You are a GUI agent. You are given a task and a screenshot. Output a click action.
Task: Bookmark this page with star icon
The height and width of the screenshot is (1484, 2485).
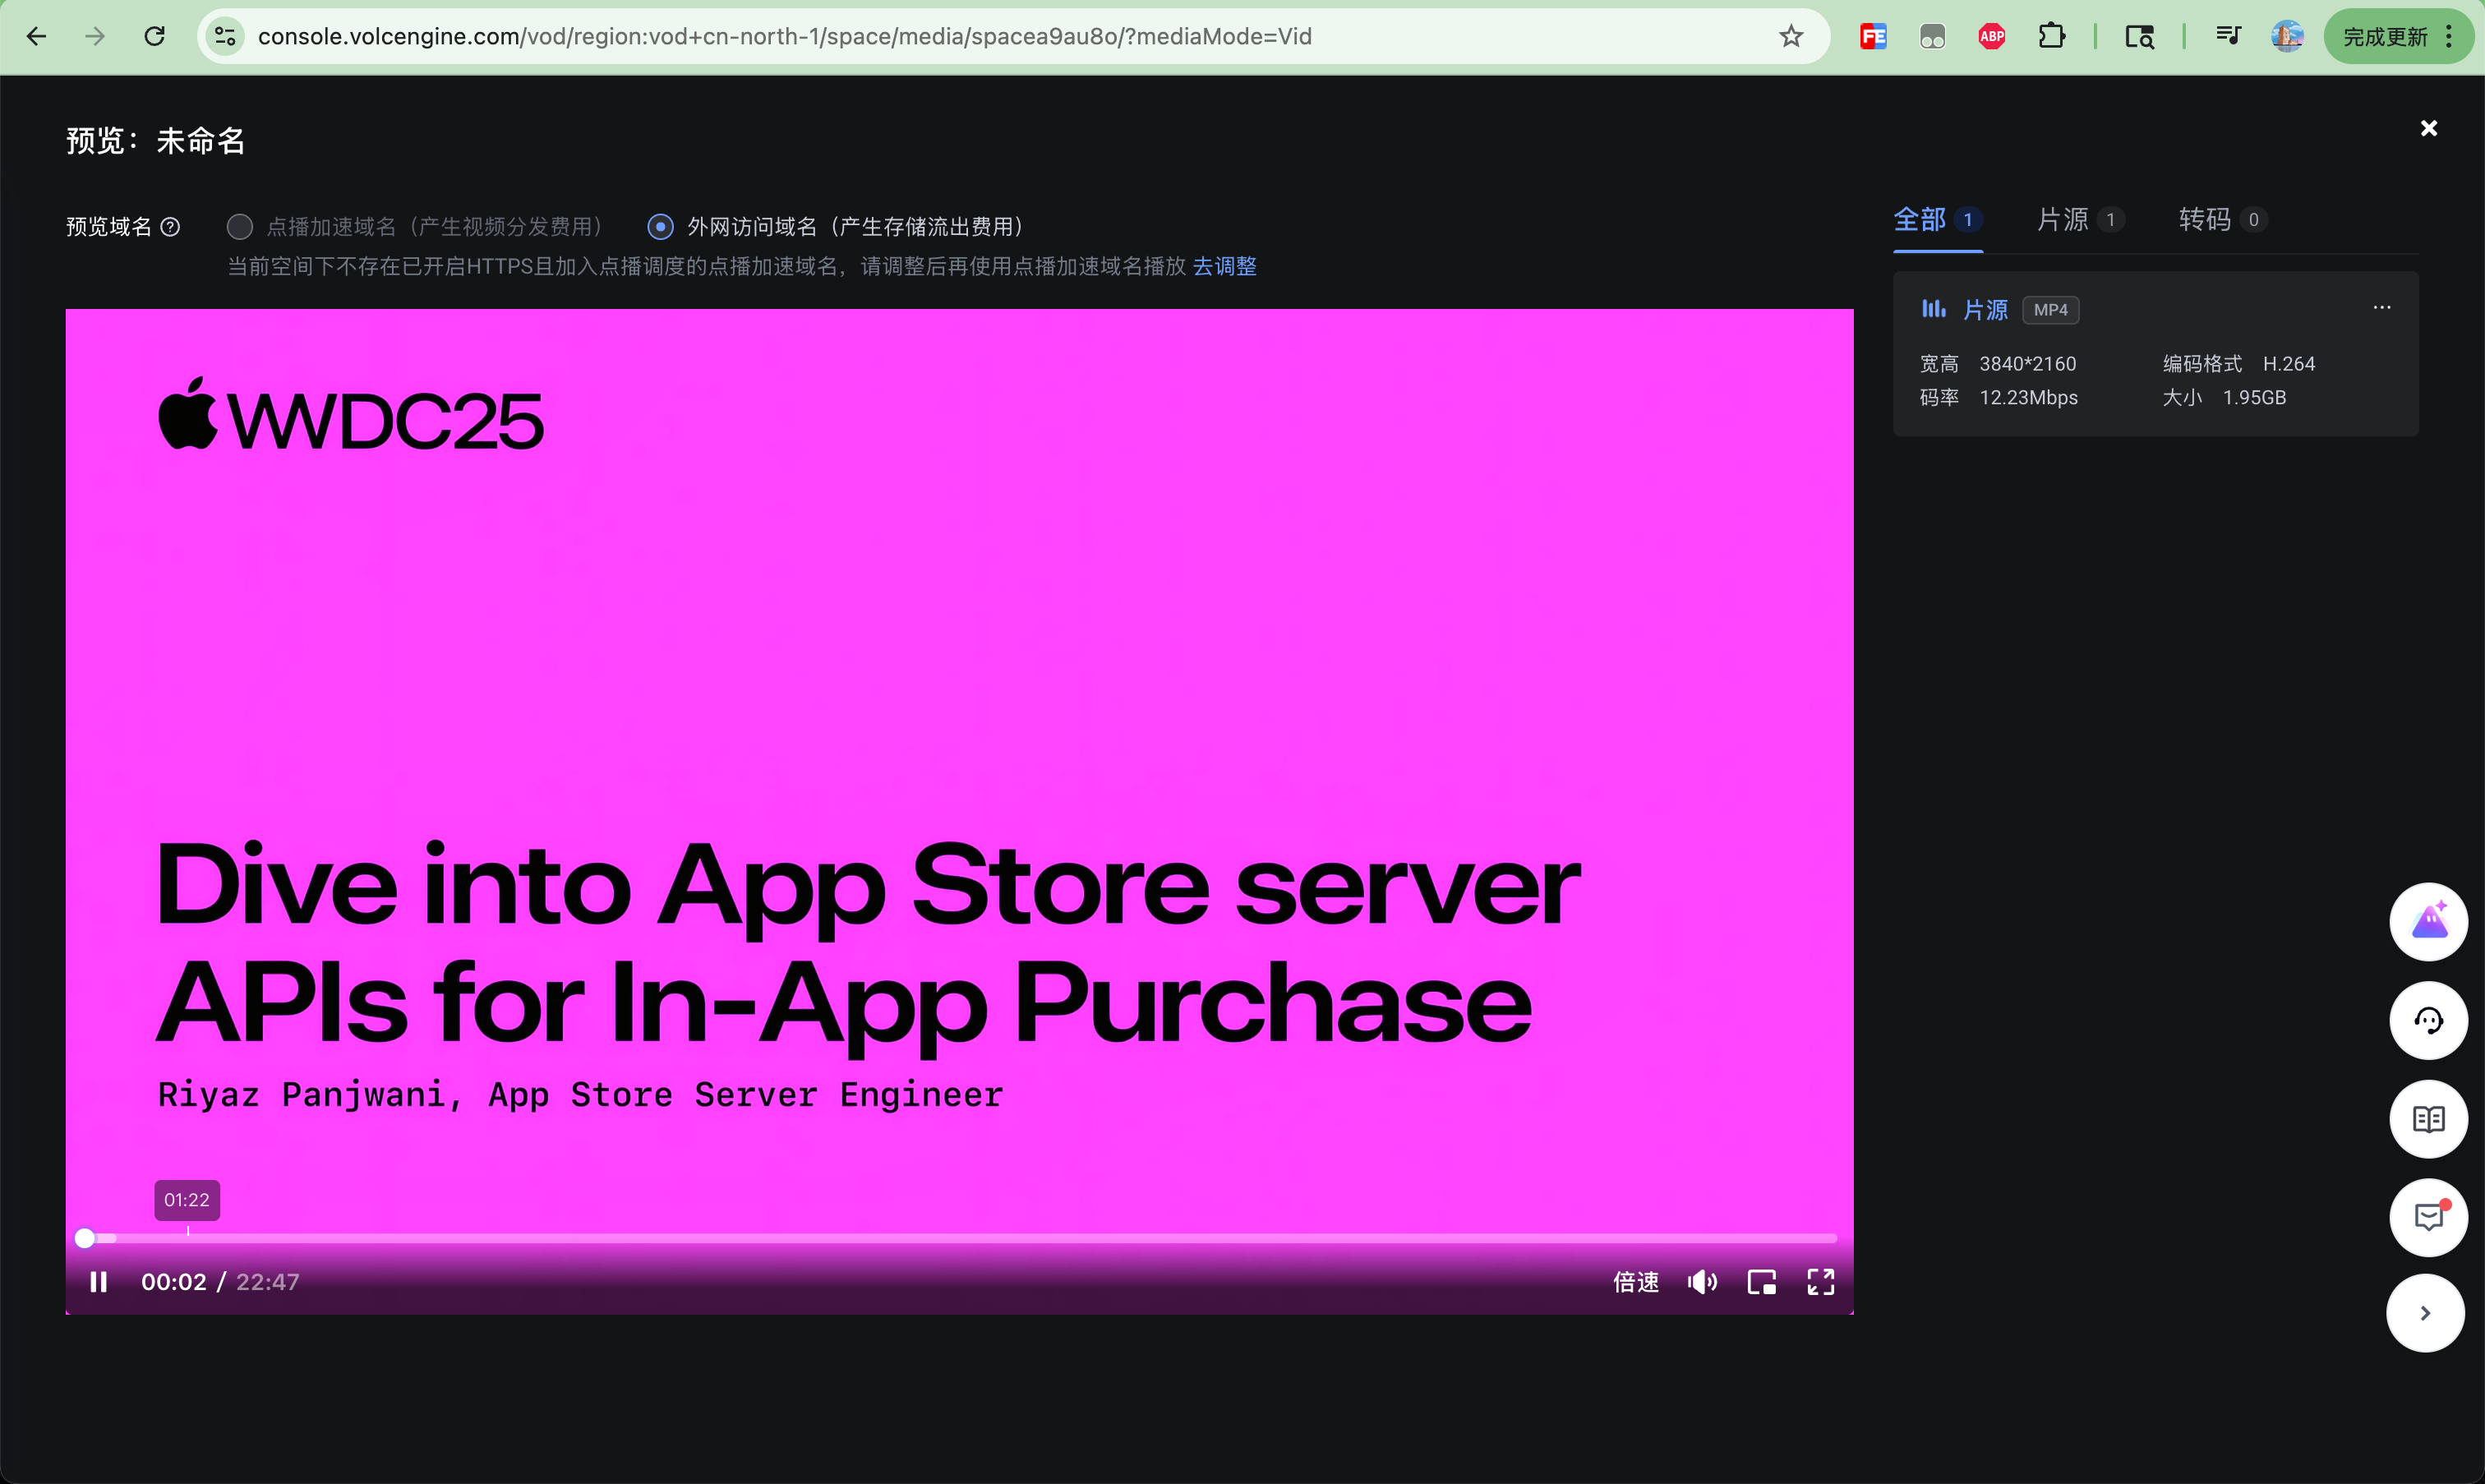pos(1790,37)
